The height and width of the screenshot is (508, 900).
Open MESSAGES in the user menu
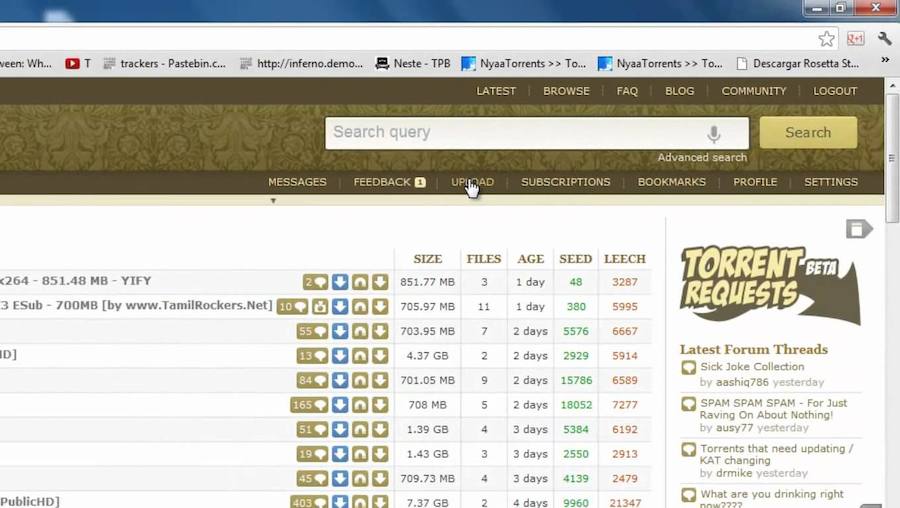[x=297, y=182]
